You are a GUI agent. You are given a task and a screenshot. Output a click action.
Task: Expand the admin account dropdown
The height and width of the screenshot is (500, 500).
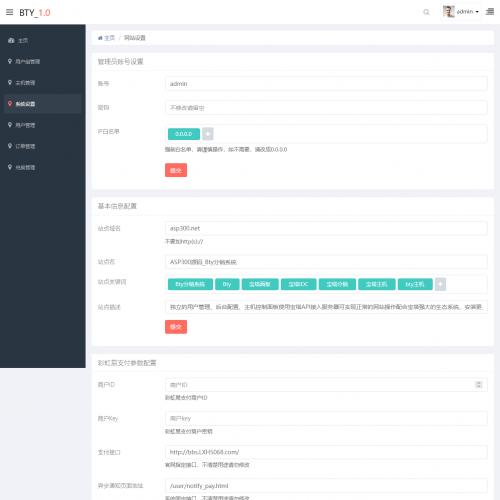(468, 12)
